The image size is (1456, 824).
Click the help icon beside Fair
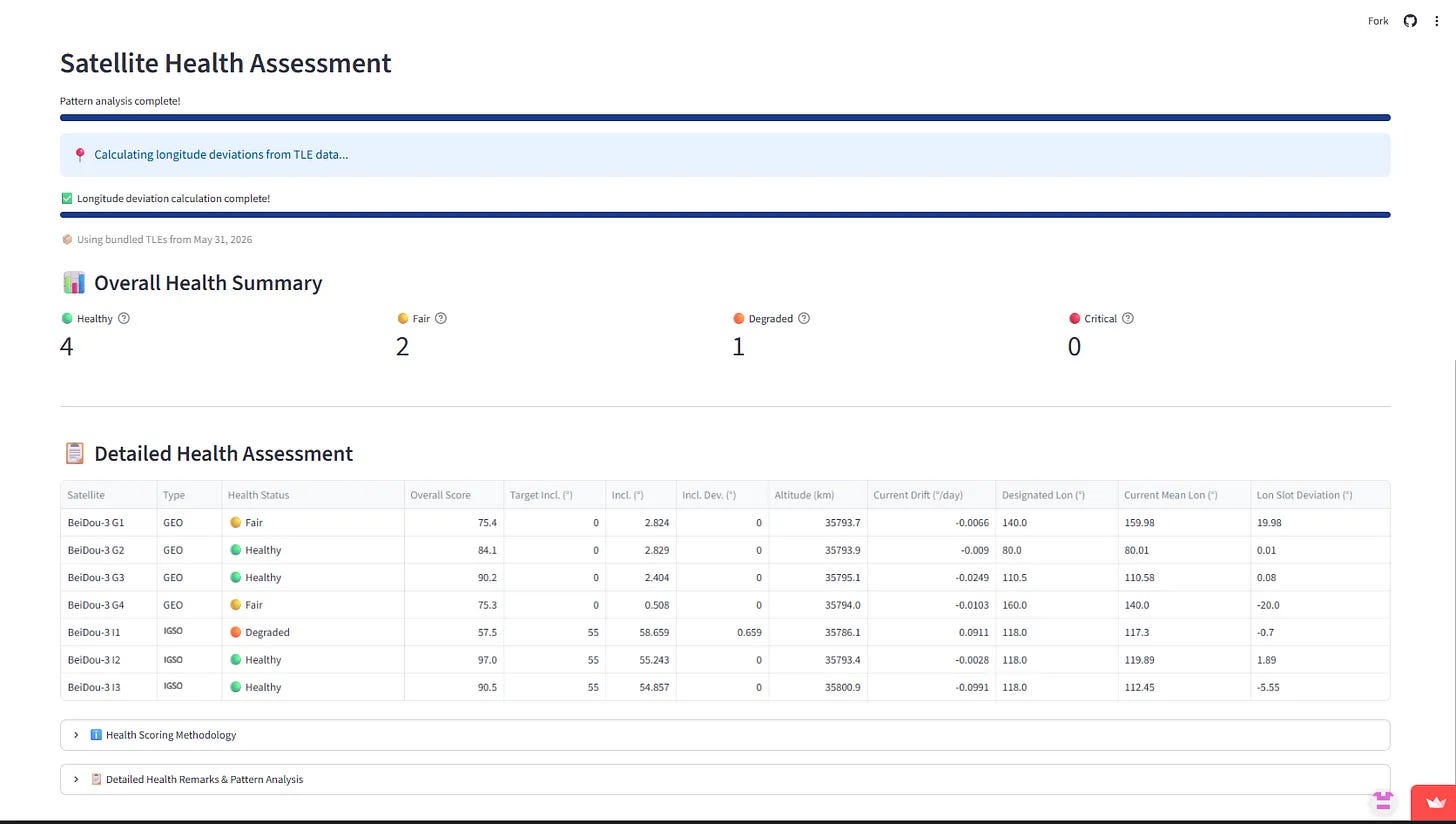(441, 318)
